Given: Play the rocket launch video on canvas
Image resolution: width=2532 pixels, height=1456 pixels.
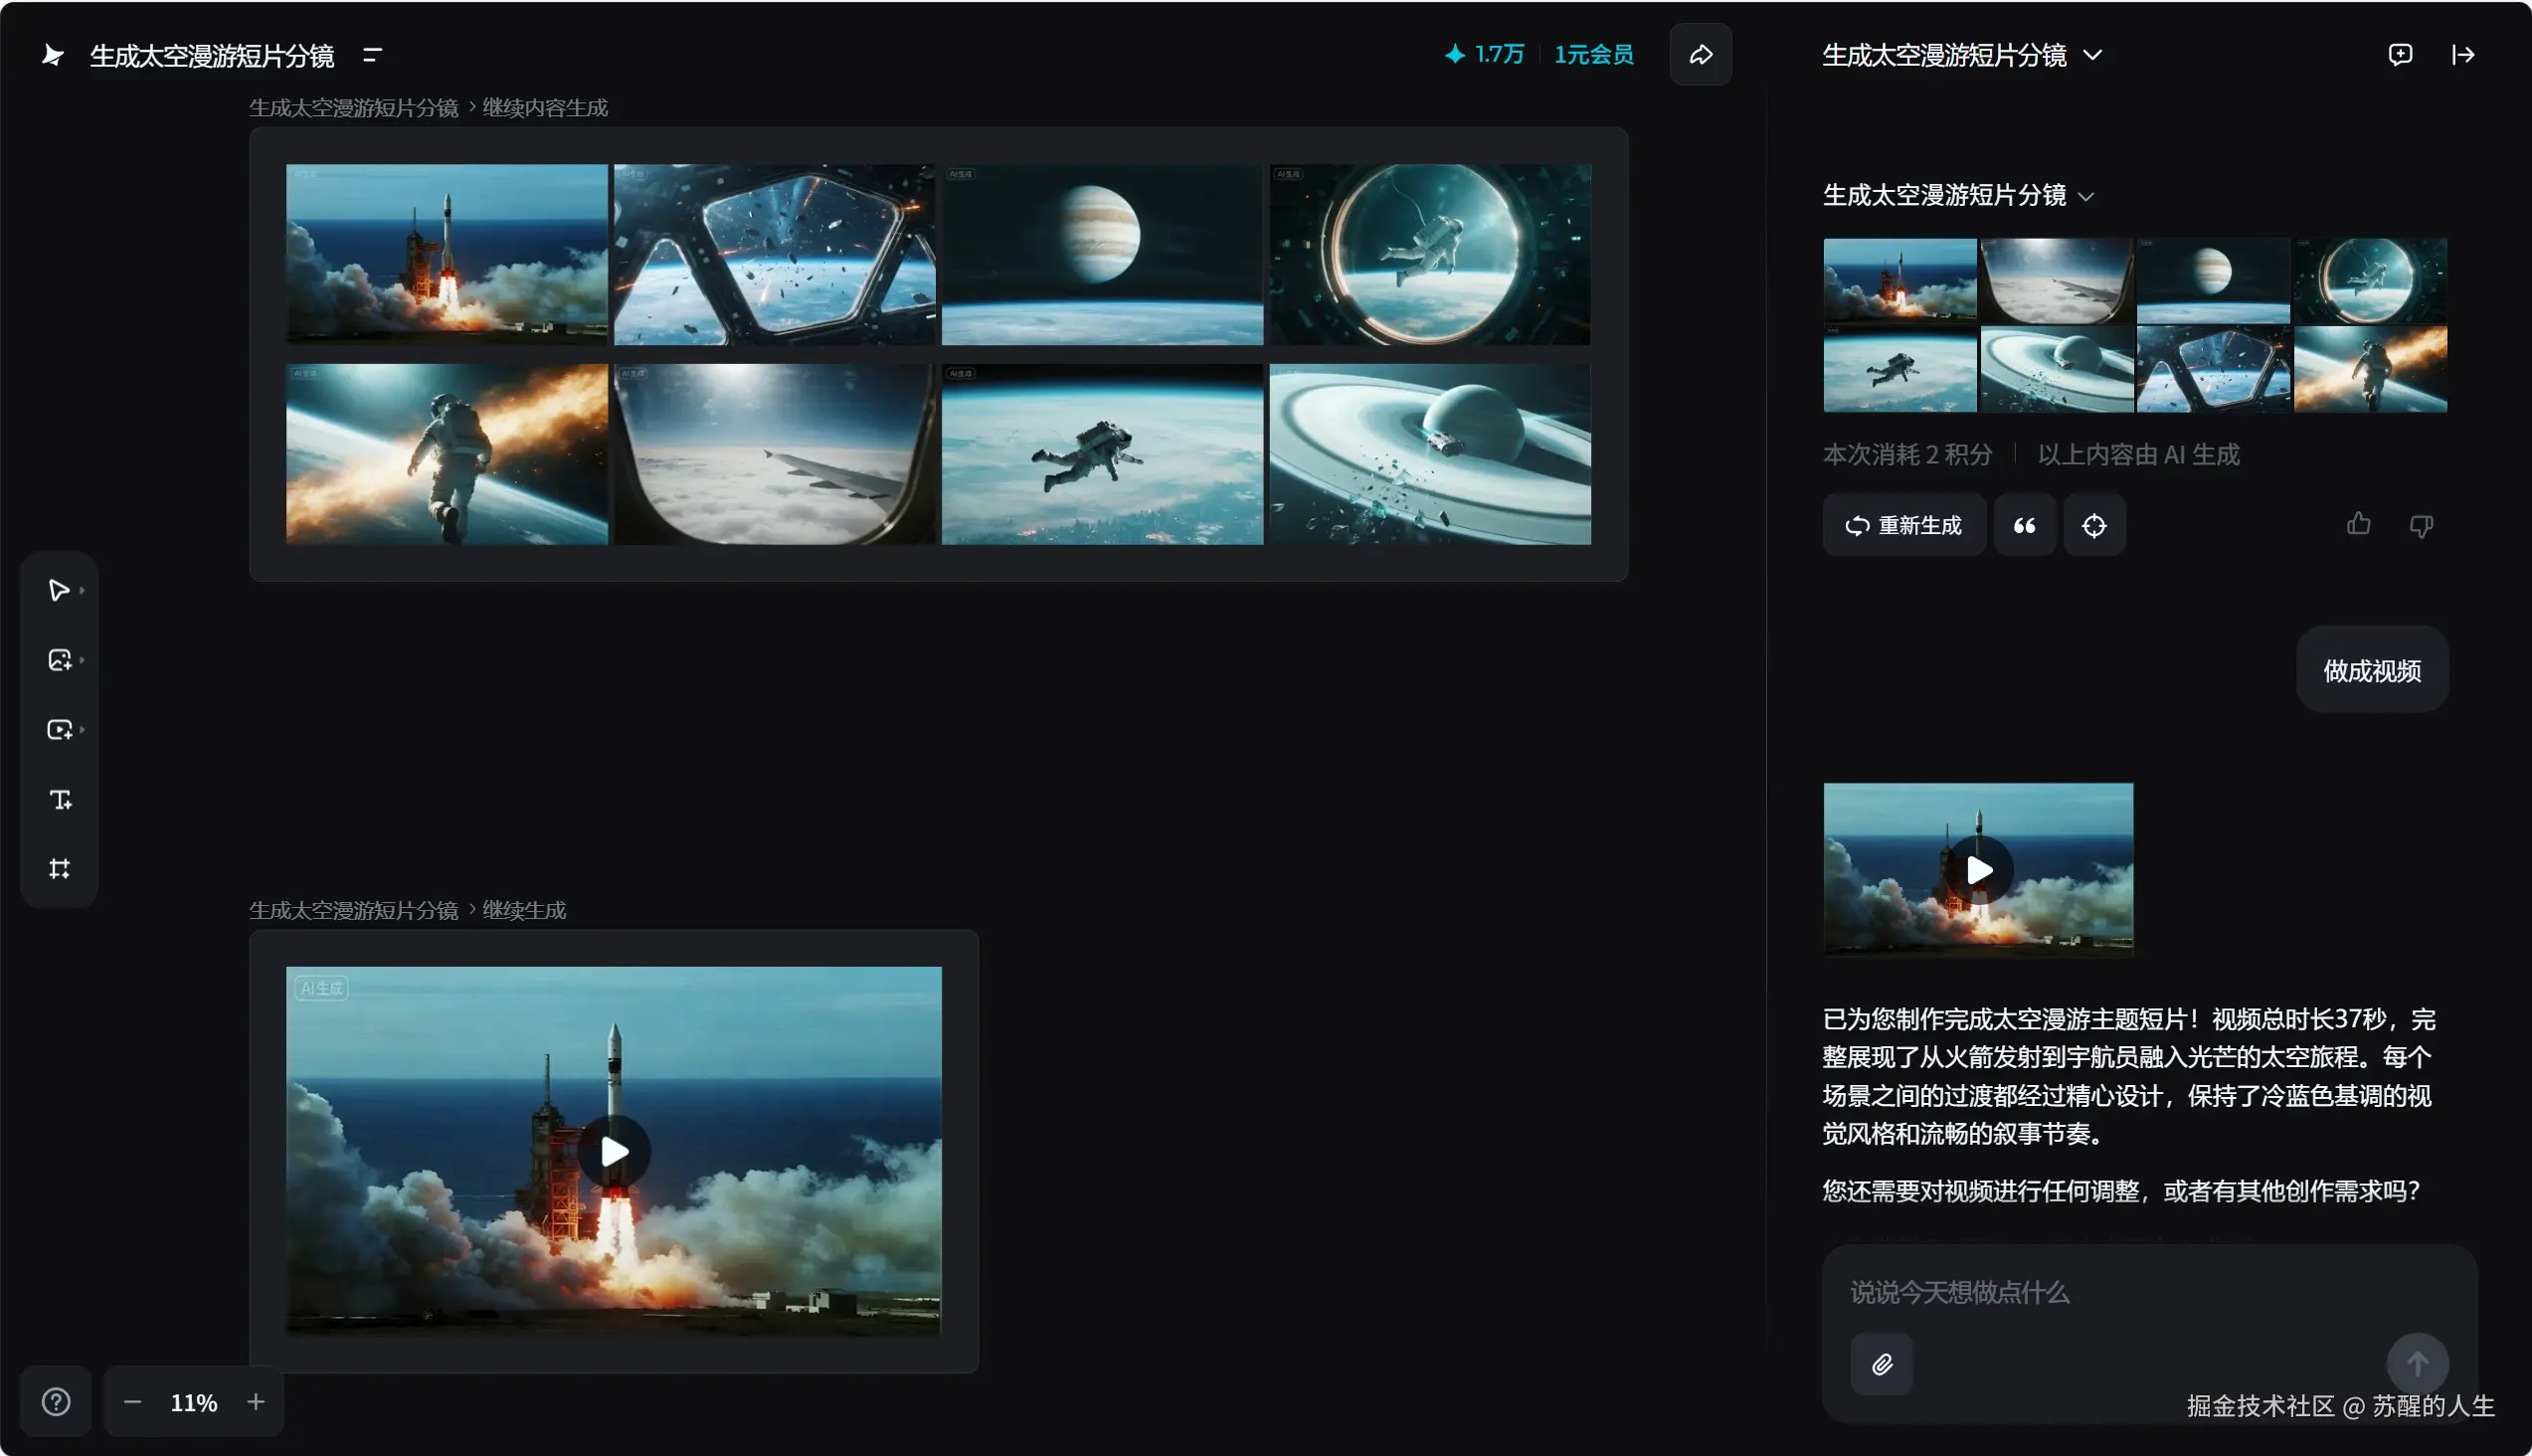Looking at the screenshot, I should pos(614,1152).
